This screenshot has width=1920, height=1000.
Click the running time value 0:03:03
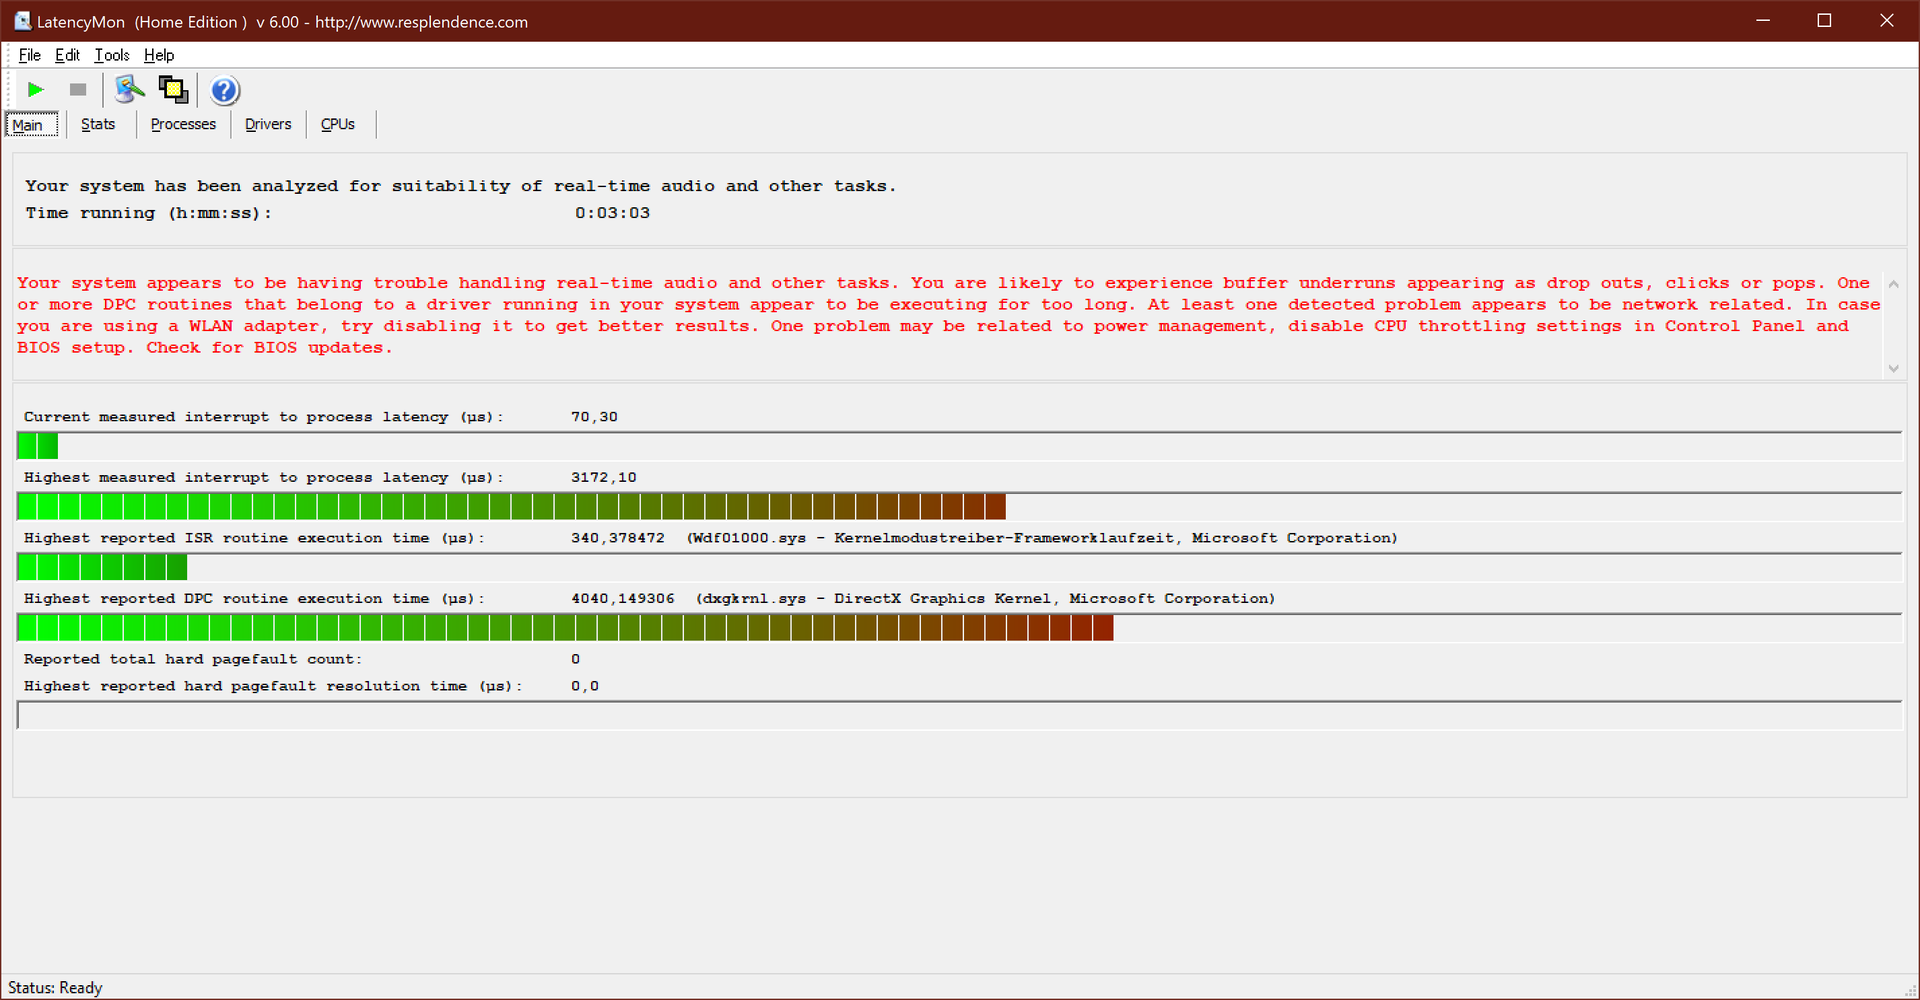tap(612, 213)
